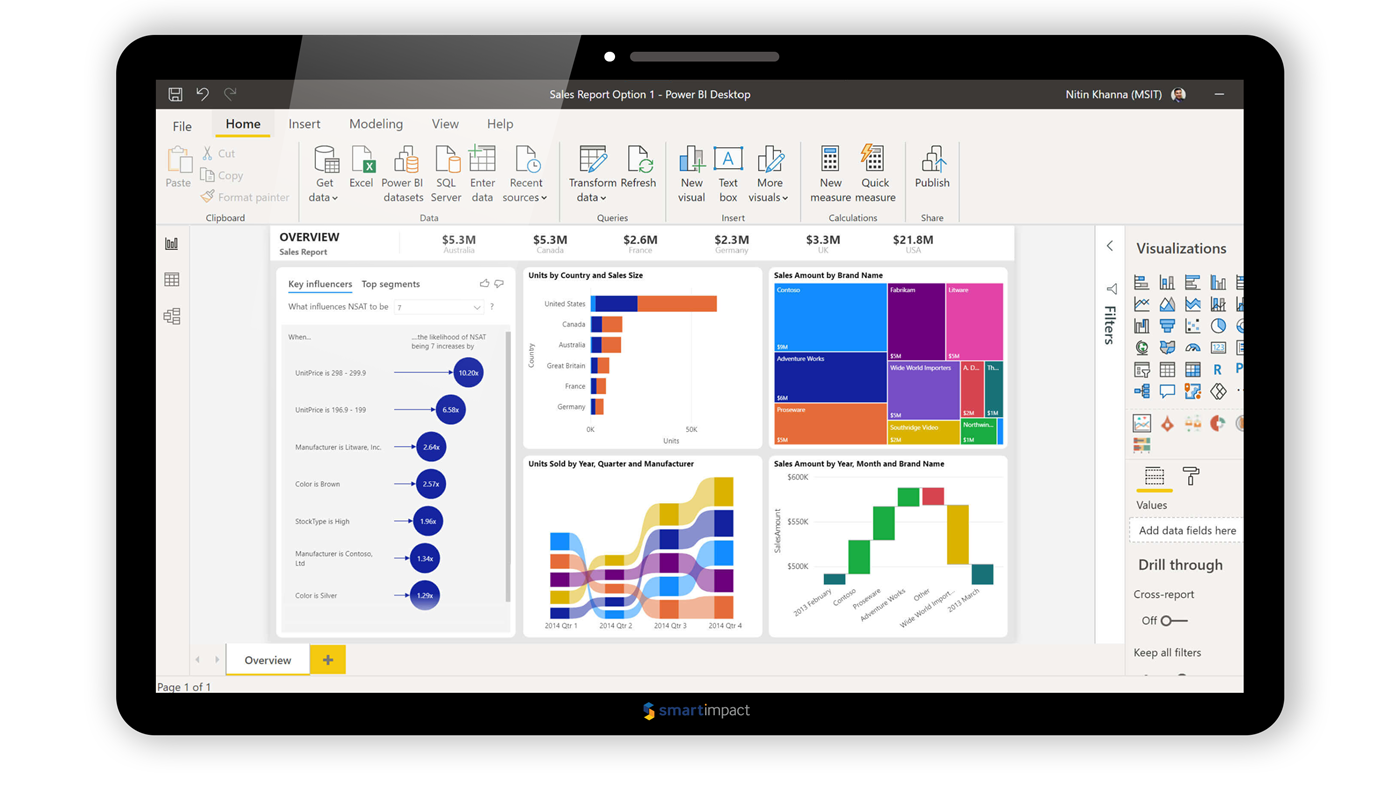Insert a Text box
Screen dimensions: 1400x787
tap(728, 174)
